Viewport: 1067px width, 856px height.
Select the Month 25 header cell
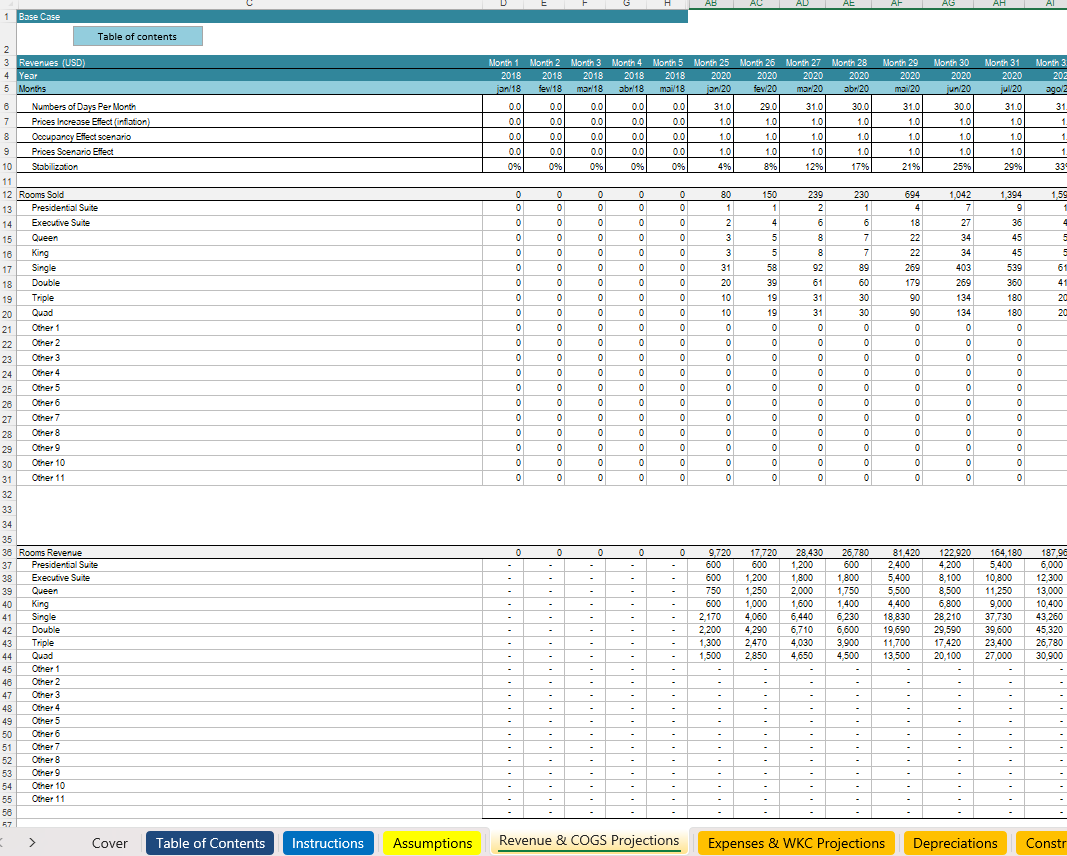tap(711, 63)
